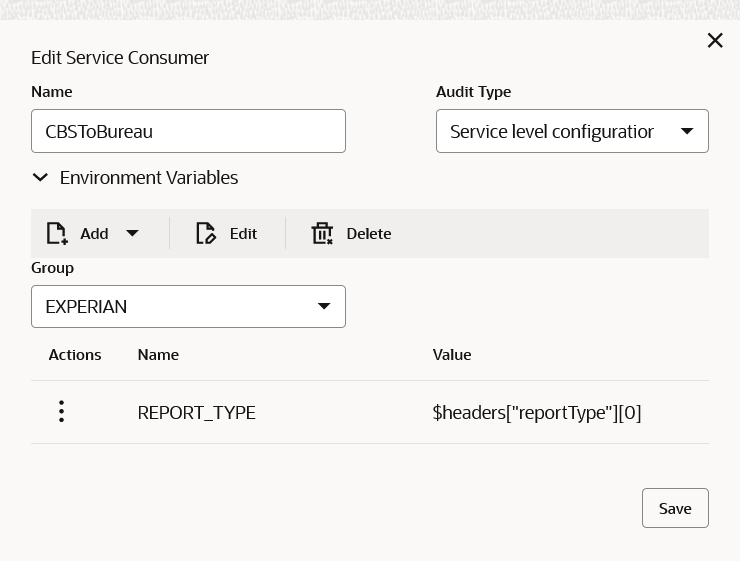
Task: Click the Add document-plus icon
Action: tap(58, 234)
